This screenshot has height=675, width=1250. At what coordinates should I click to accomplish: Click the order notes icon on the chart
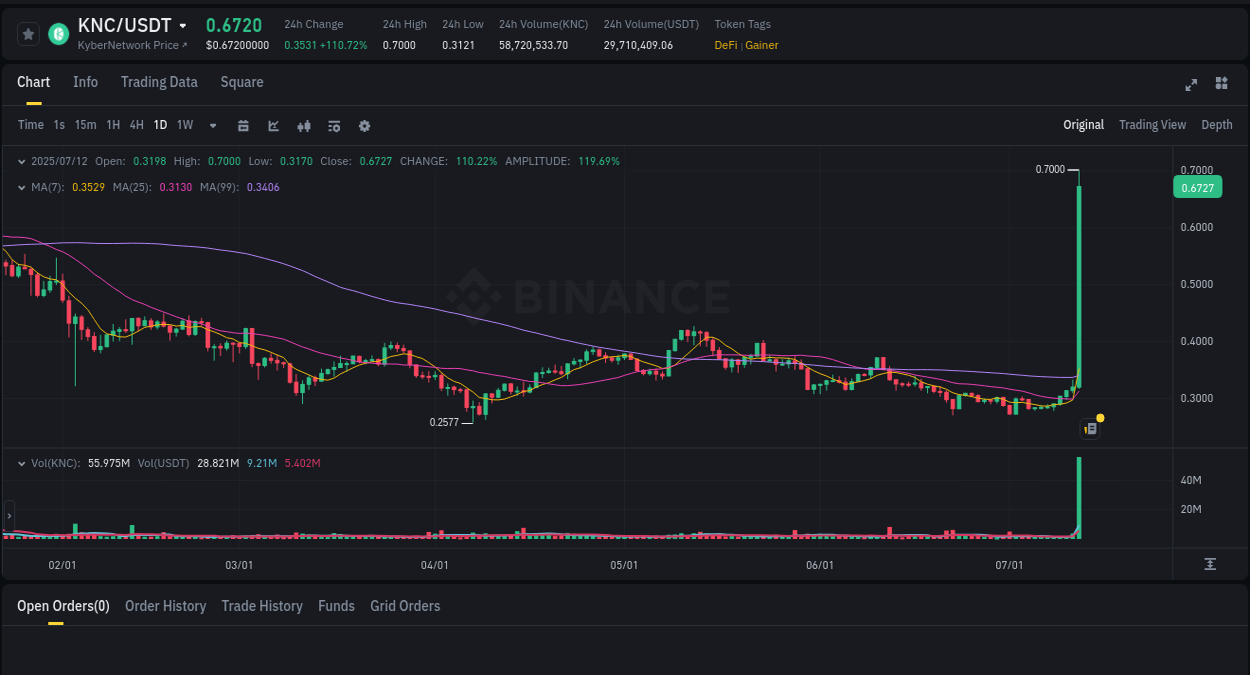1089,427
